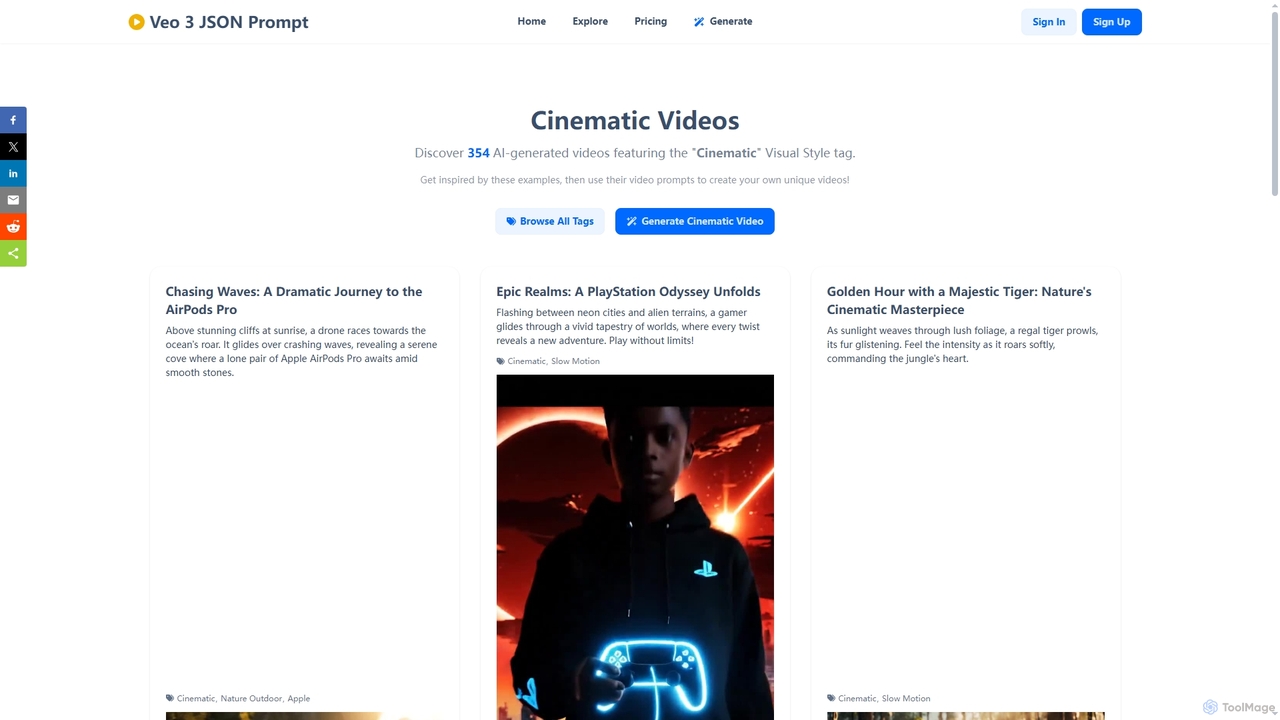Screen dimensions: 1280x720
Task: Click the Browse All Tags button
Action: point(550,221)
